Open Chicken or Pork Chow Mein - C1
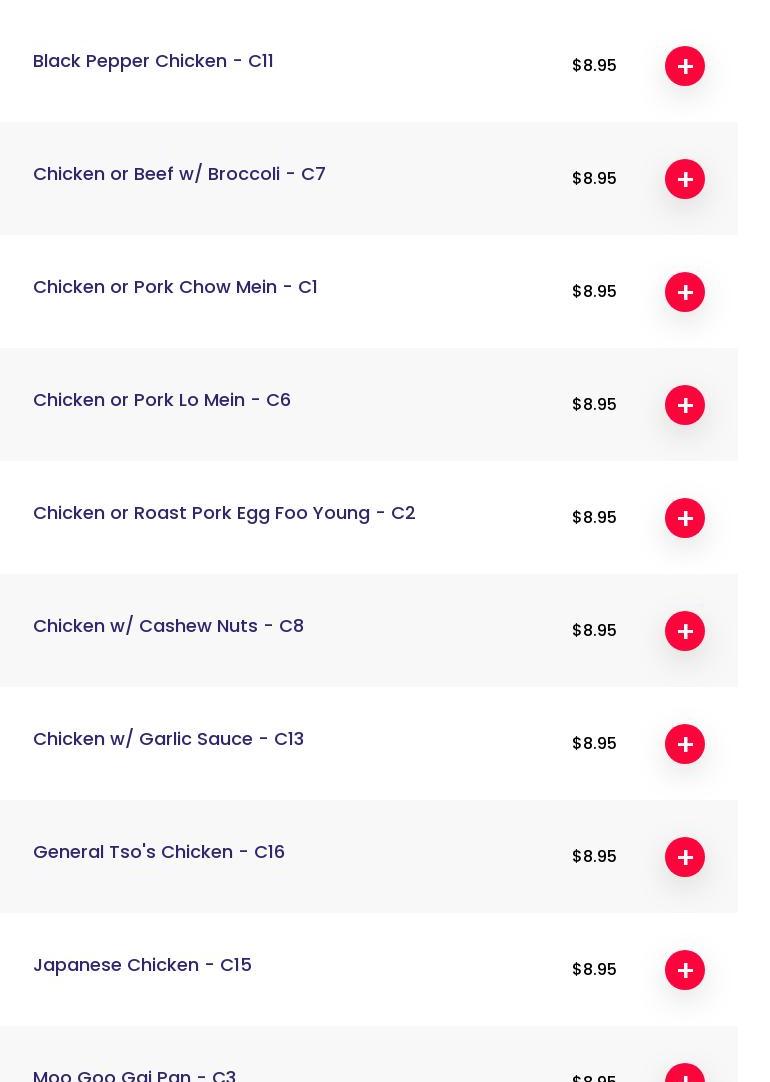Viewport: 770px width, 1082px height. point(175,287)
